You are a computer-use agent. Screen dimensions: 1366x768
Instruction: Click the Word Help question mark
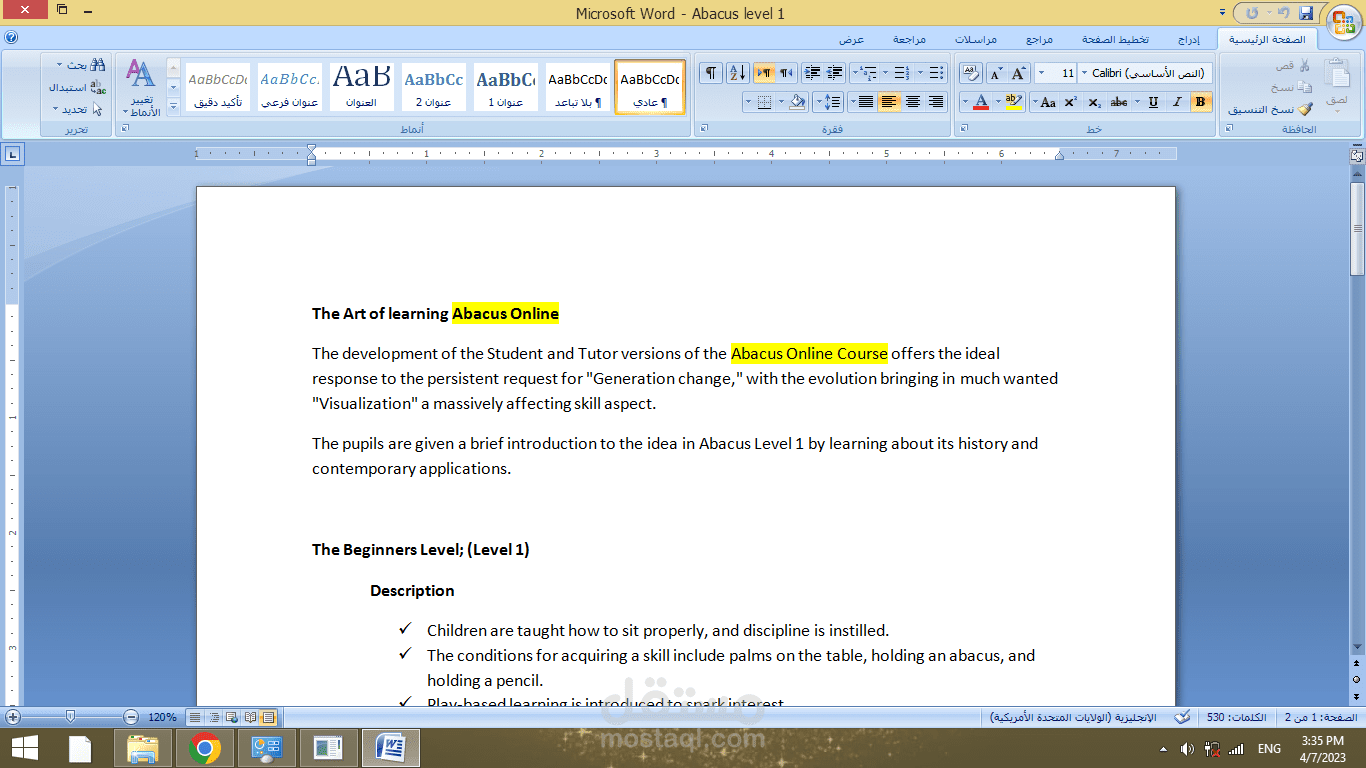pyautogui.click(x=10, y=38)
